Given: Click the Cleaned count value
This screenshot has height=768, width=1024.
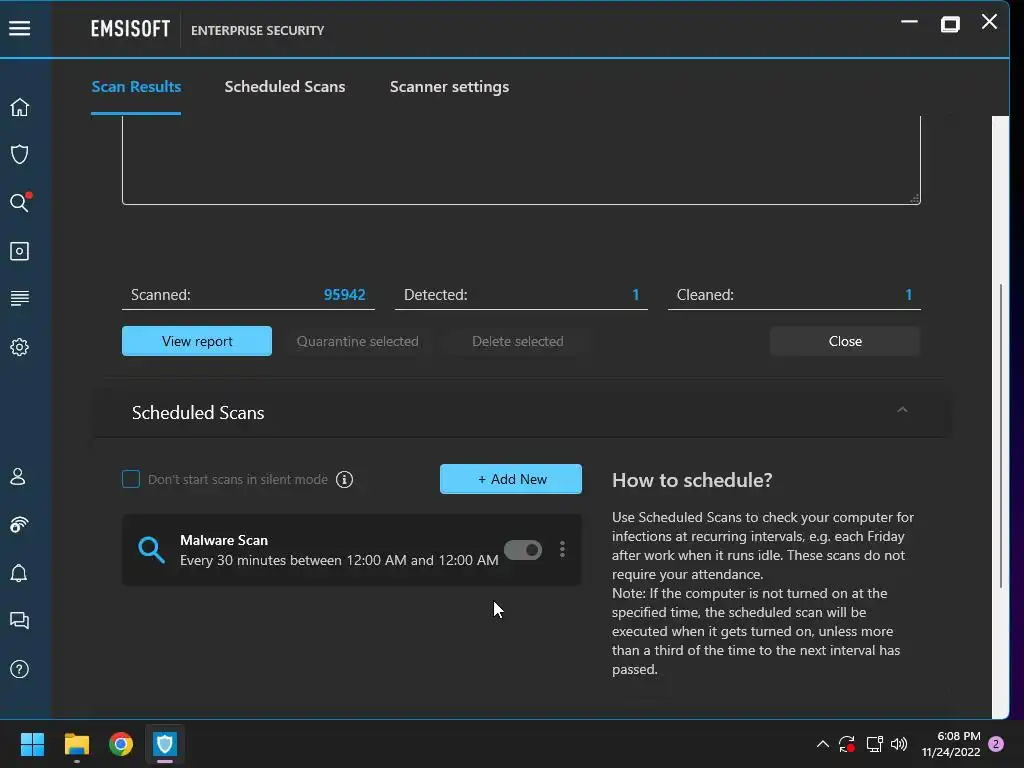Looking at the screenshot, I should pyautogui.click(x=908, y=295).
